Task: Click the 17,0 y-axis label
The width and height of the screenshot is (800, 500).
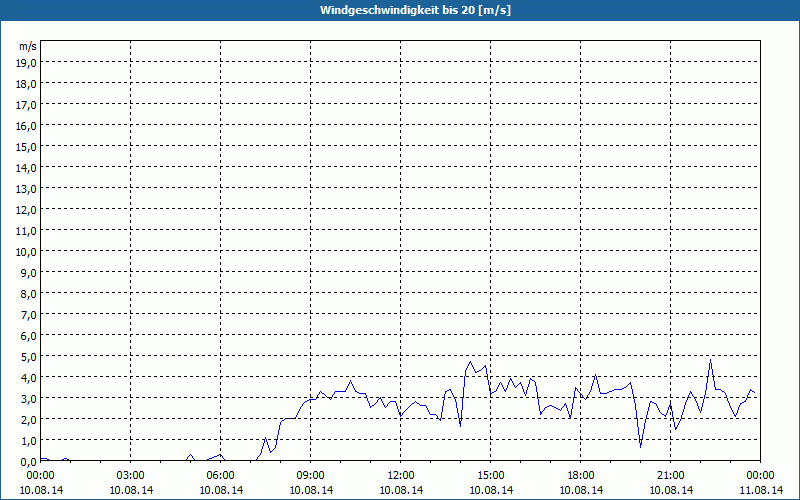Action: (x=26, y=105)
